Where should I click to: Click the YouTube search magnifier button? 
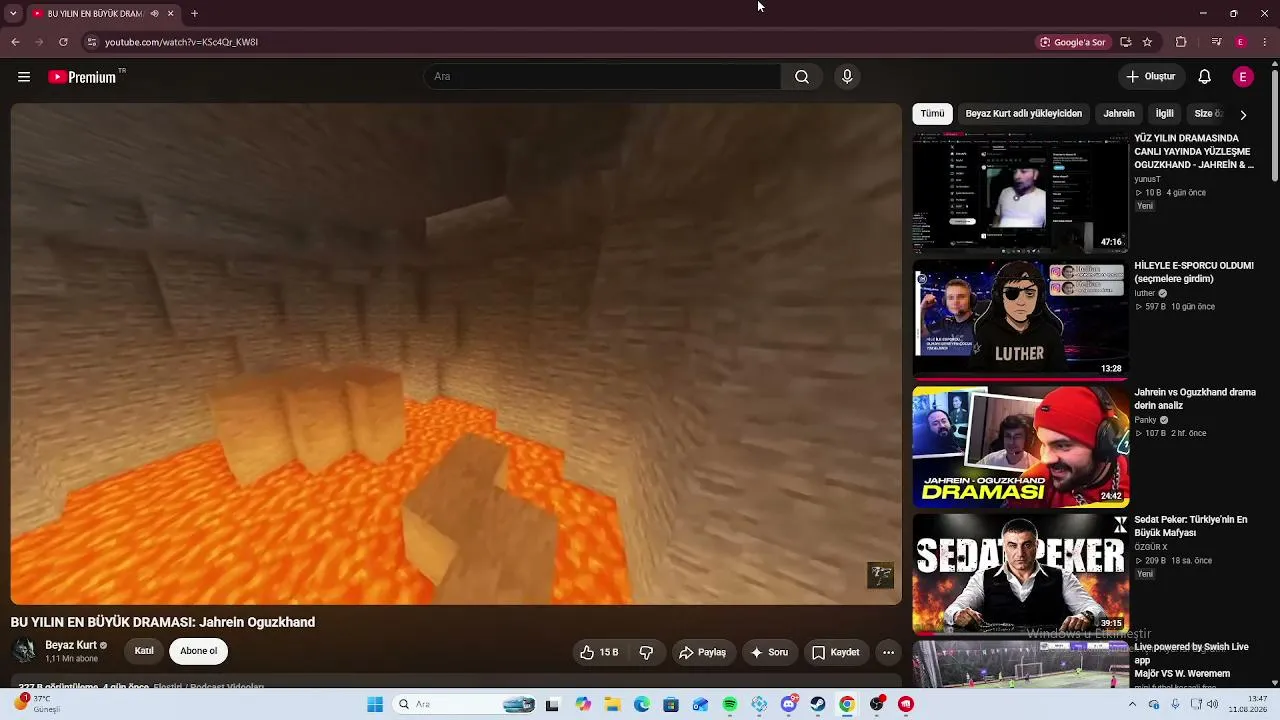[802, 77]
